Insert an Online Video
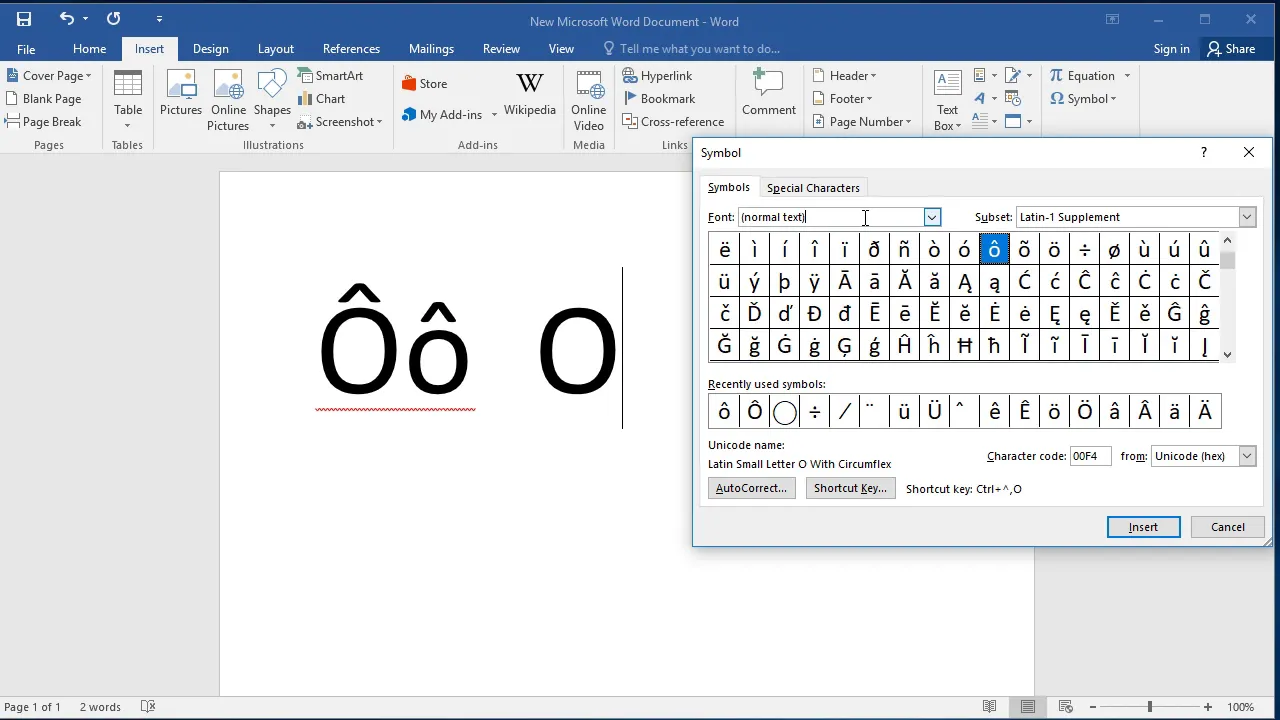This screenshot has width=1280, height=720. (589, 100)
